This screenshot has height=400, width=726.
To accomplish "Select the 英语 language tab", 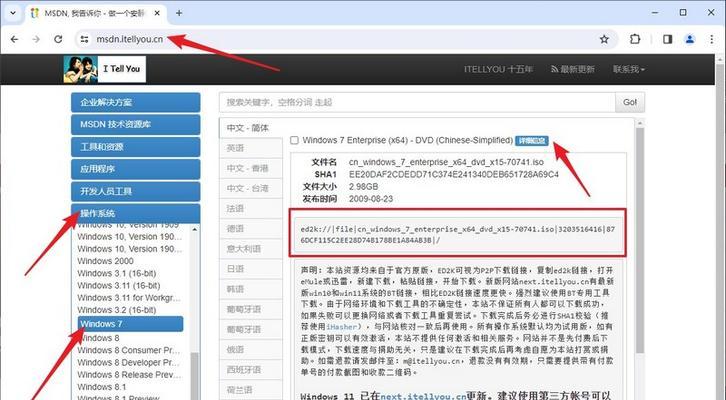I will click(250, 148).
